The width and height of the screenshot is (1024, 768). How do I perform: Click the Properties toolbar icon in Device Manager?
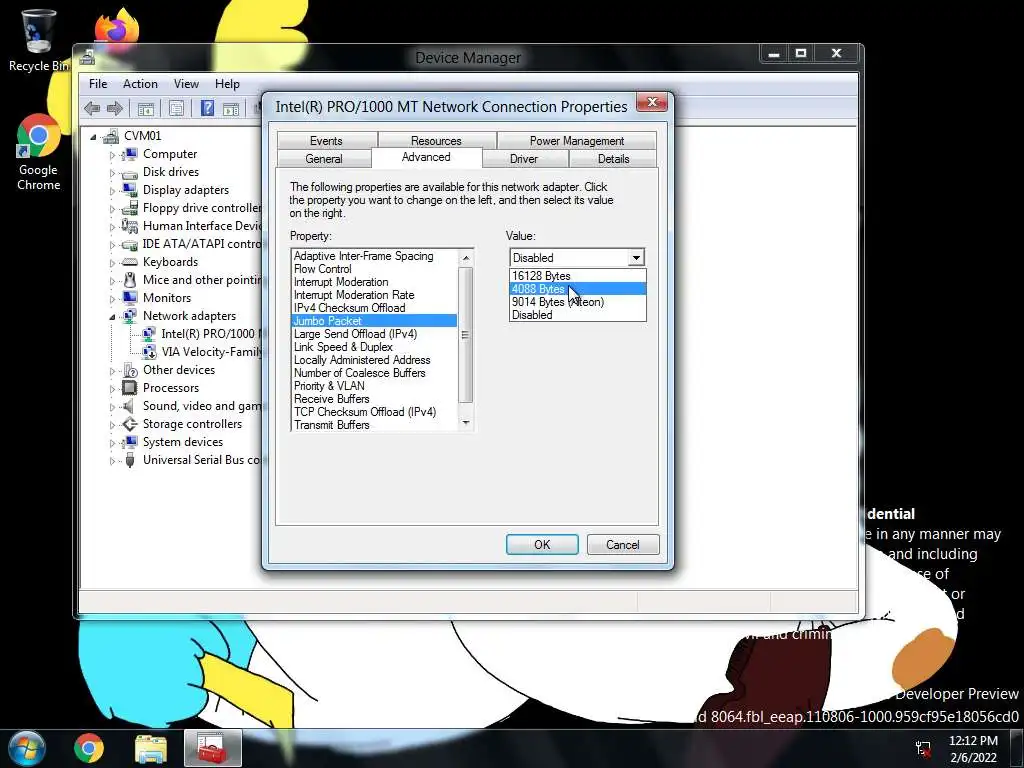coord(176,108)
